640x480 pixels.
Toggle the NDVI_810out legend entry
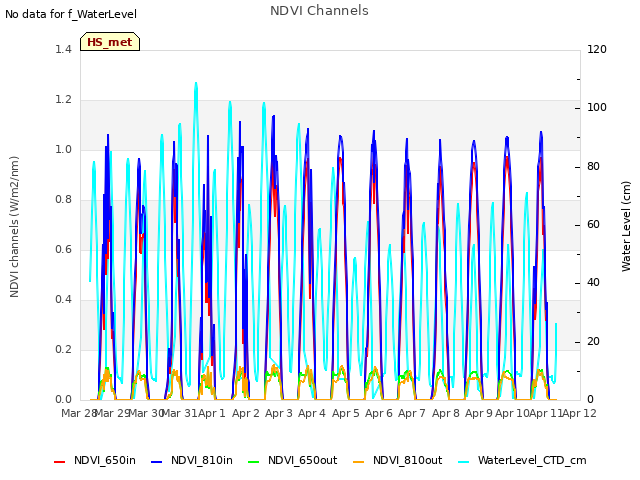pos(398,460)
